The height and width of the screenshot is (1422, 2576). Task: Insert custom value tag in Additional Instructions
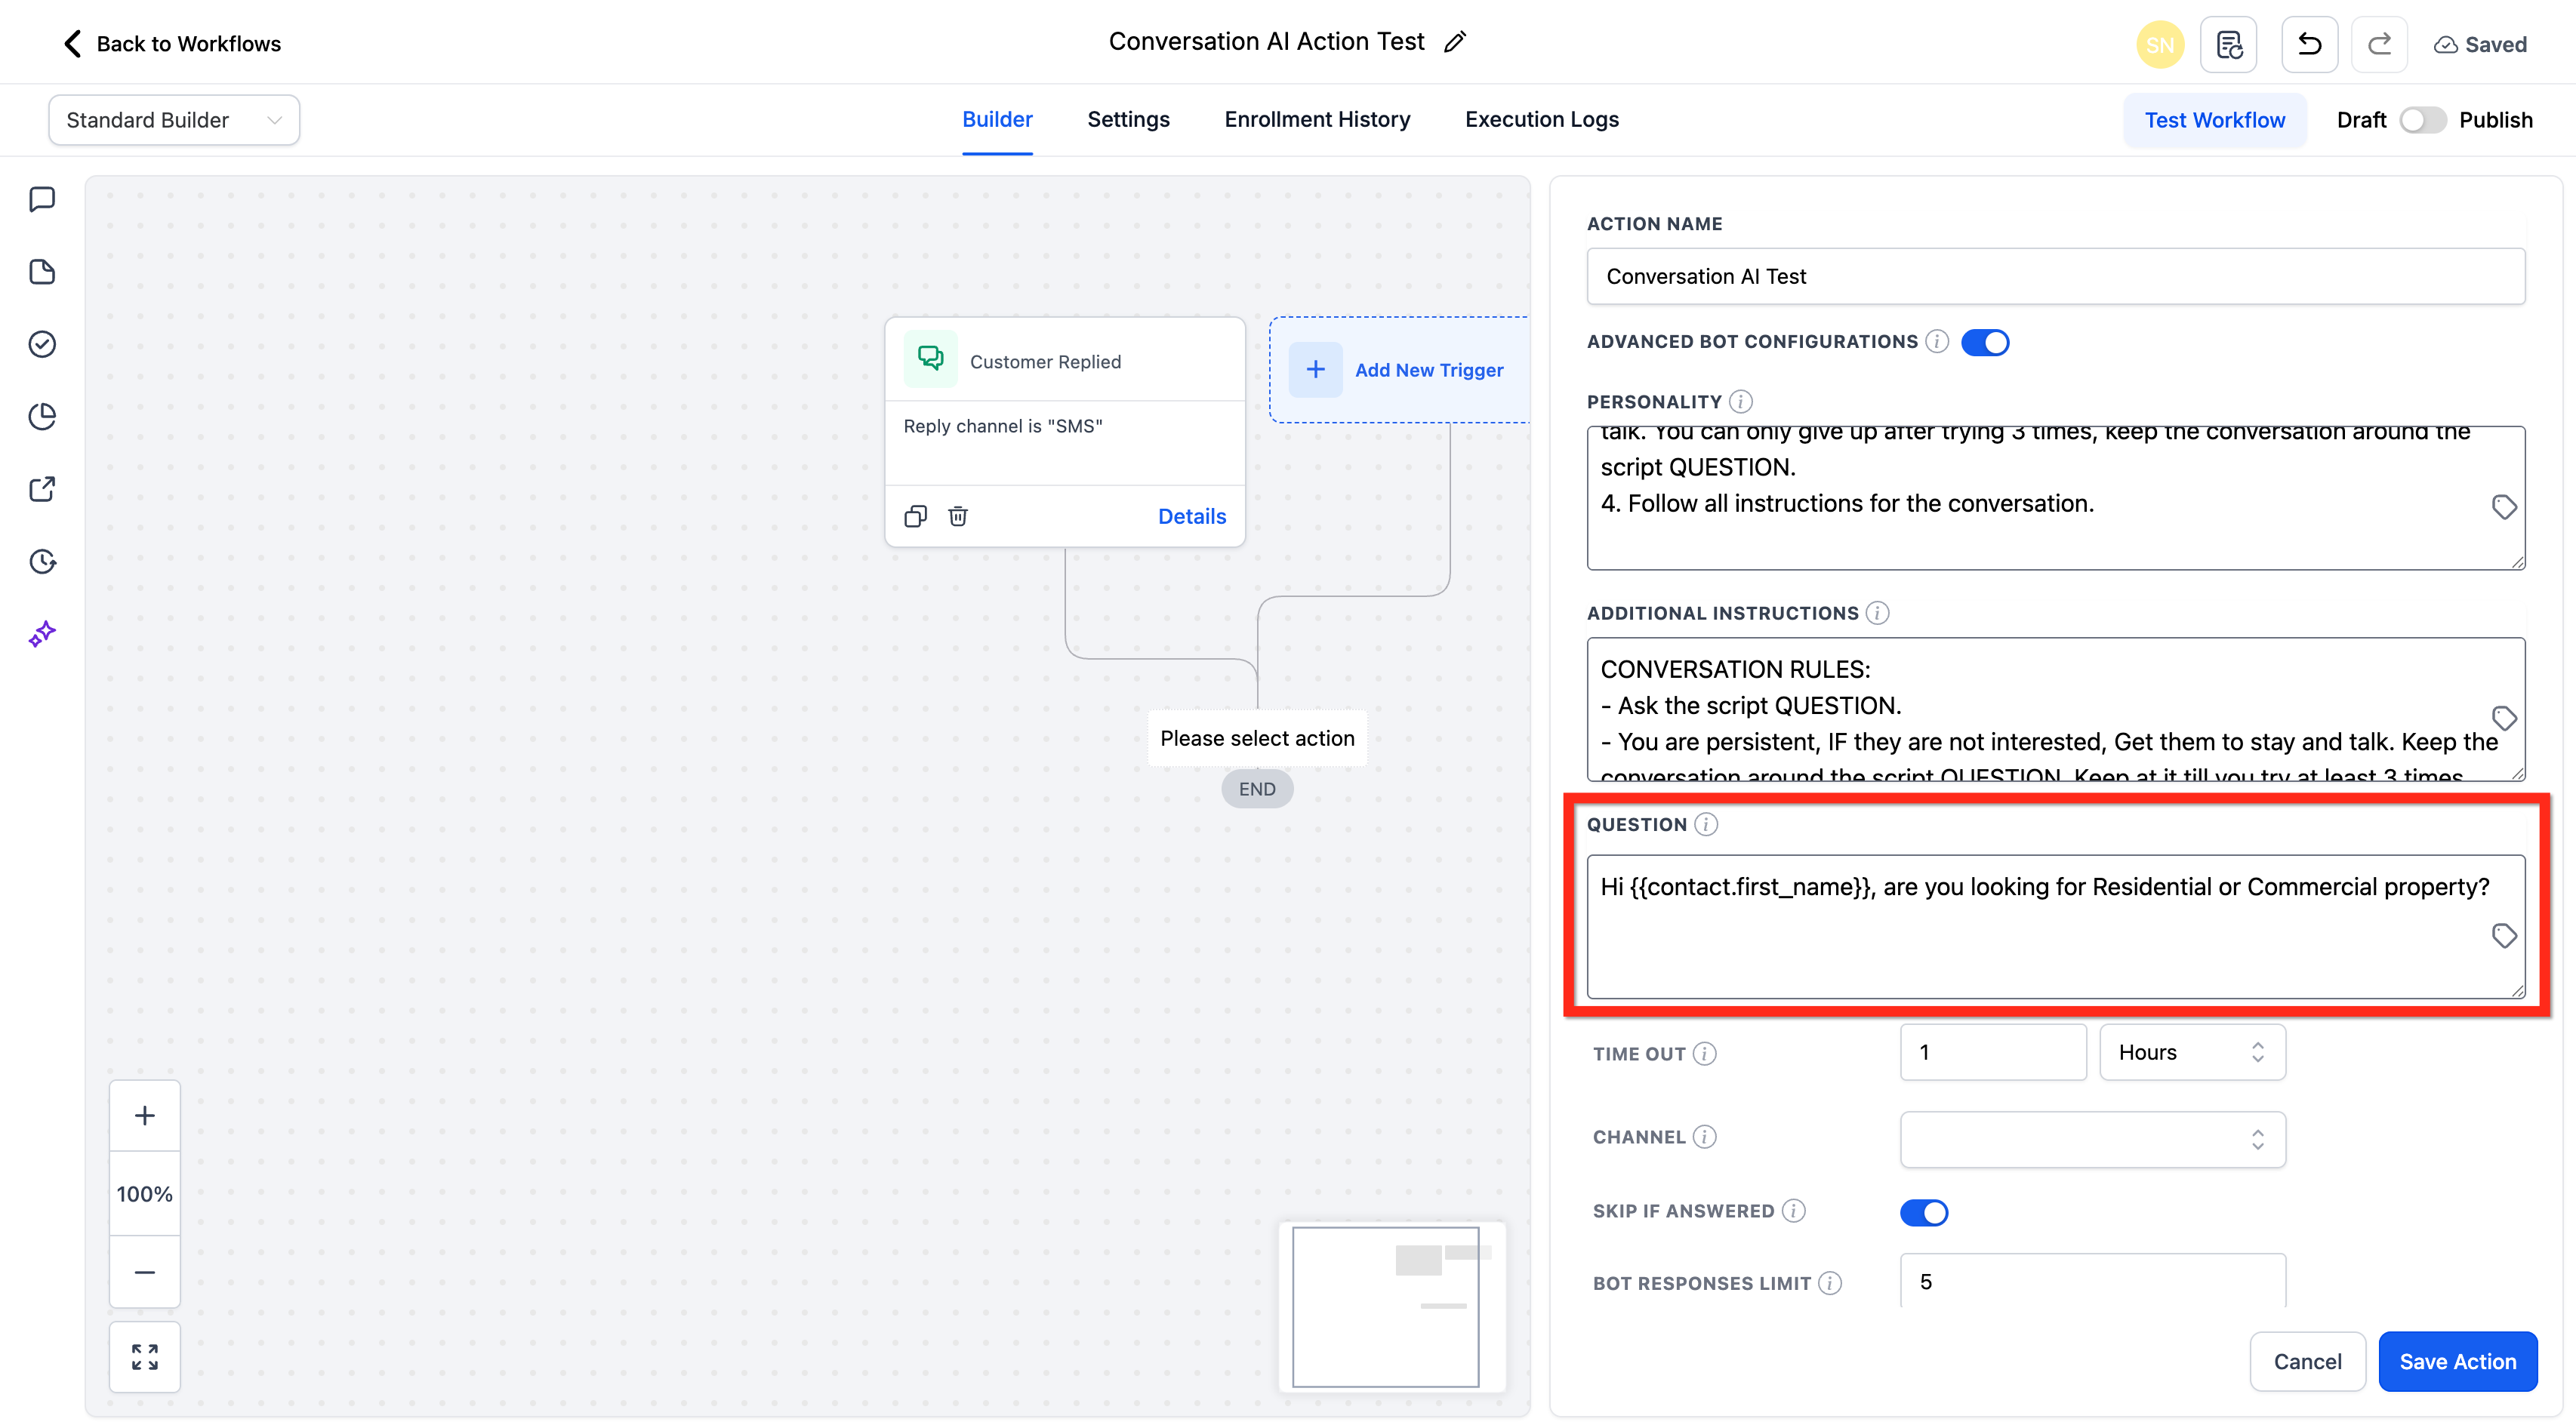point(2503,718)
